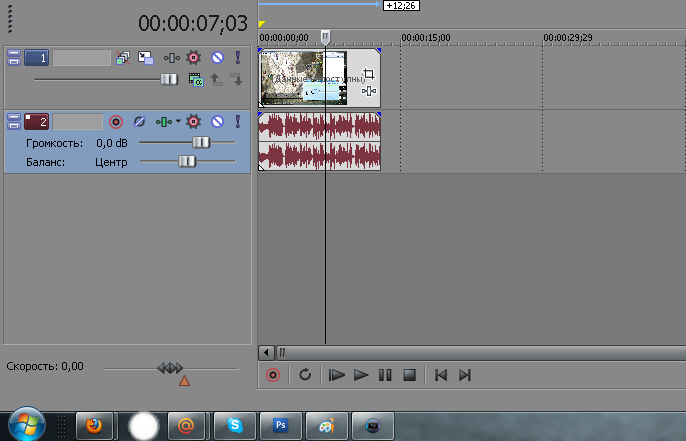The height and width of the screenshot is (441, 686).
Task: Arm audio track 2 for recording
Action: pos(116,121)
